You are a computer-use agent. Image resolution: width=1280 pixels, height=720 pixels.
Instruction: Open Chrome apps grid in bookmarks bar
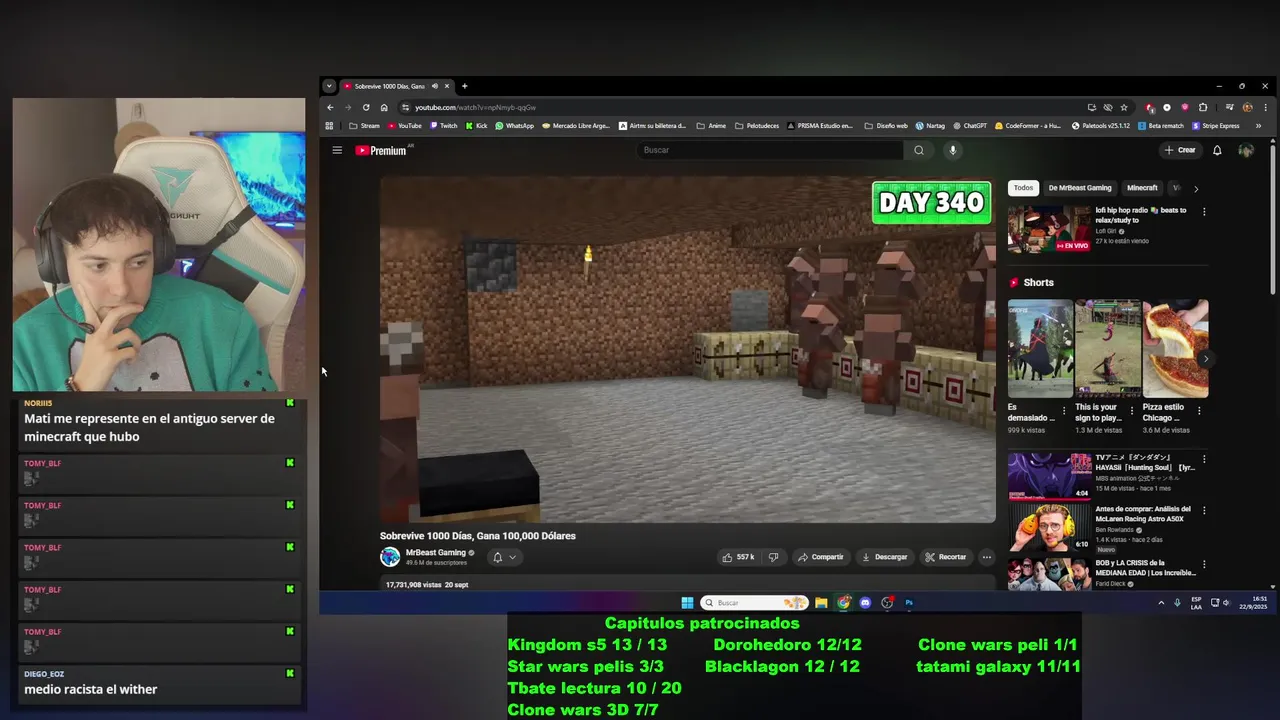pos(329,126)
